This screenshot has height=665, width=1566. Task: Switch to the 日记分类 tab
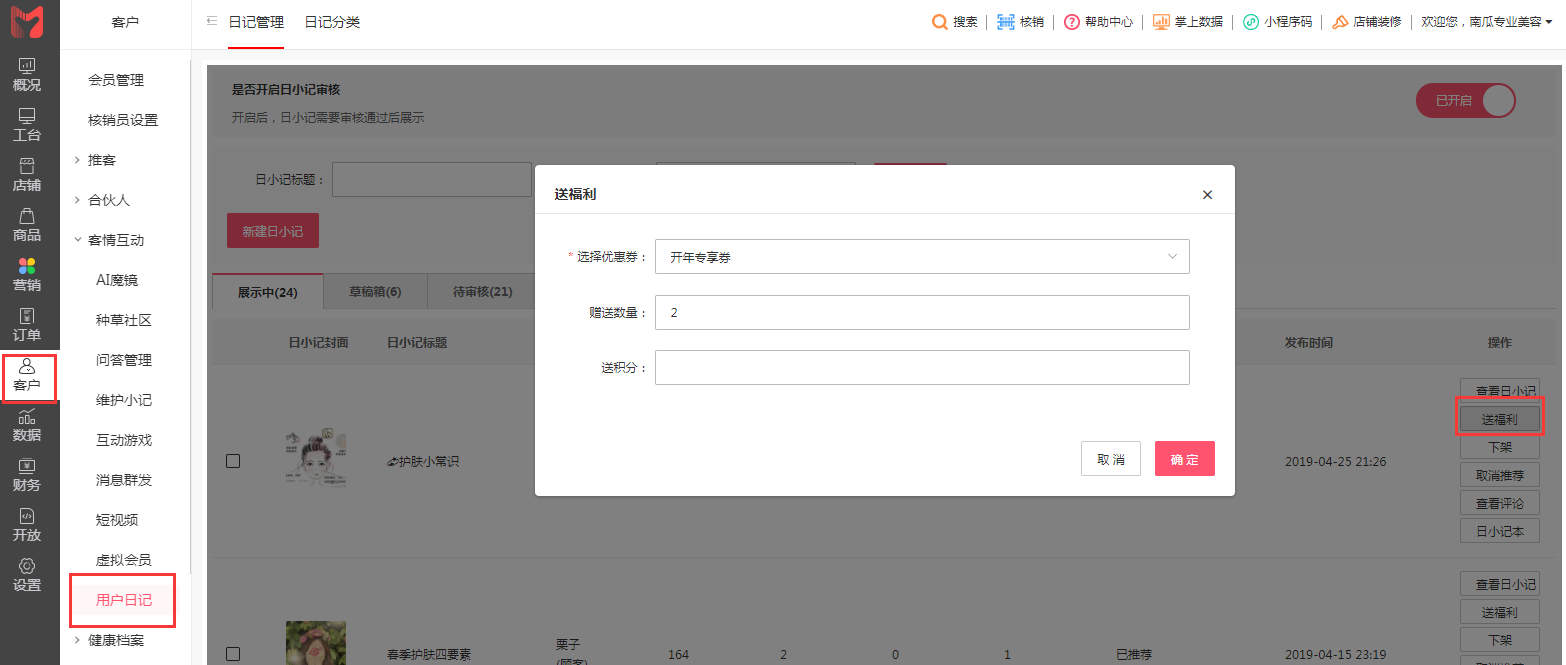(x=332, y=22)
